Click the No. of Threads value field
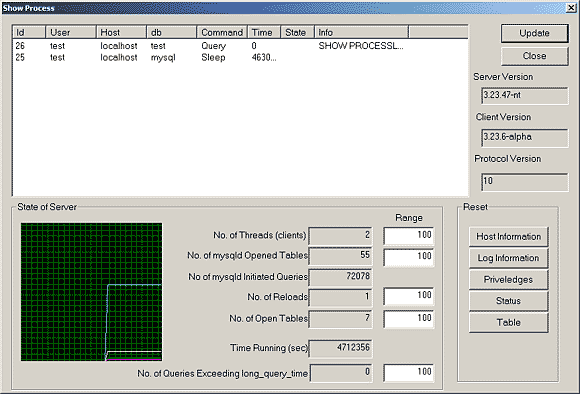580x394 pixels. coord(340,236)
